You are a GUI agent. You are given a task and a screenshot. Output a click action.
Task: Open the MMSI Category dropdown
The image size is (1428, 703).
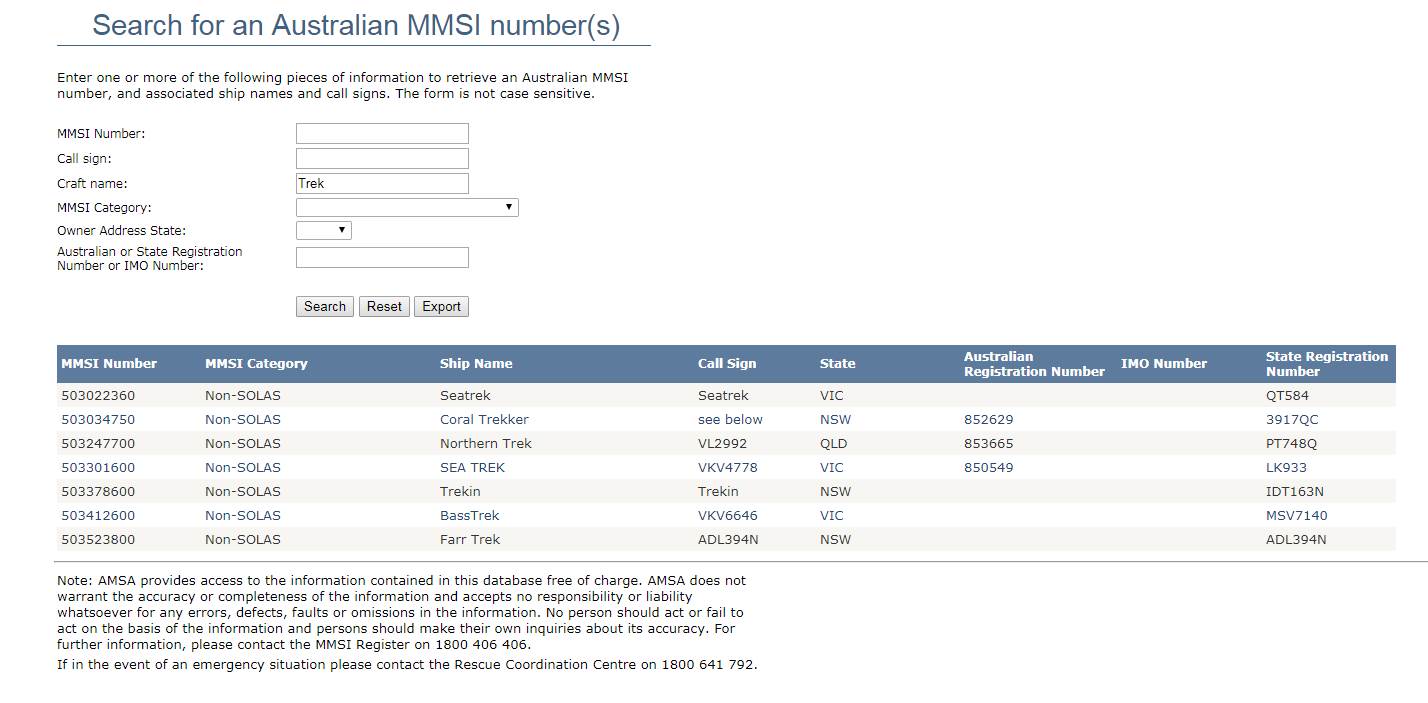point(407,208)
